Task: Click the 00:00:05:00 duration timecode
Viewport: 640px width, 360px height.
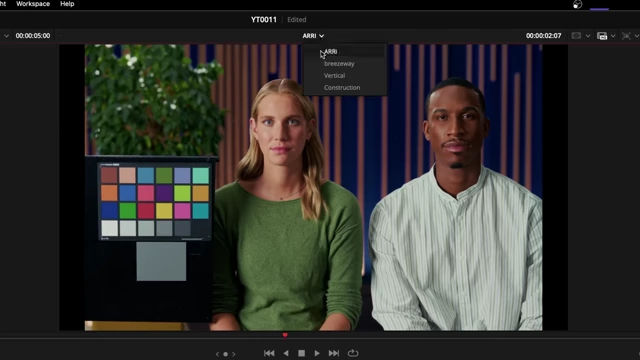Action: point(33,36)
